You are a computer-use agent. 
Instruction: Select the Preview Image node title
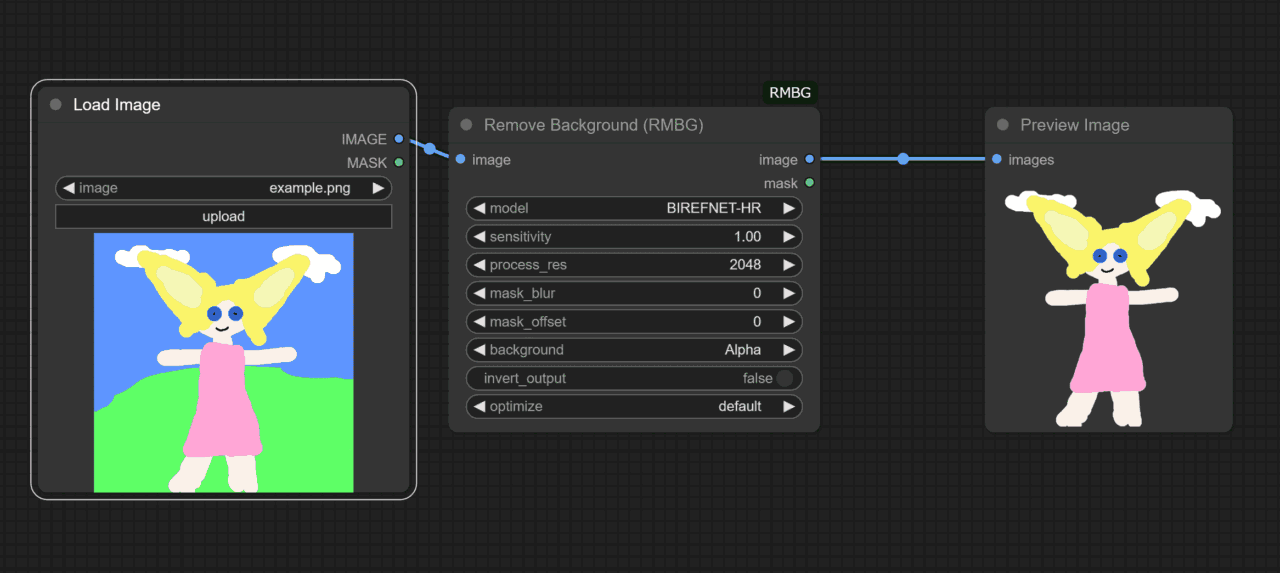1075,125
